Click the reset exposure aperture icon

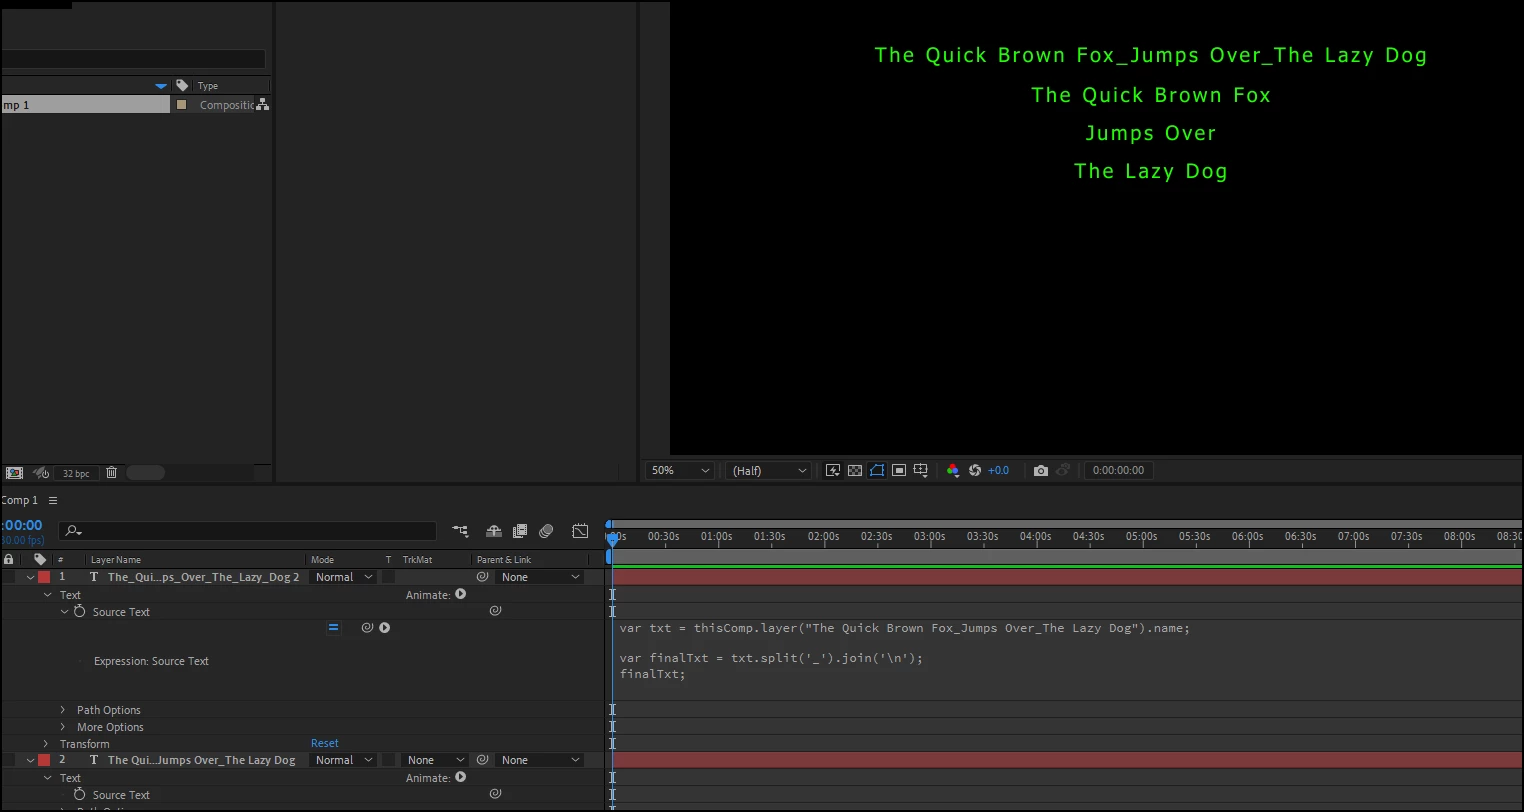(x=975, y=470)
